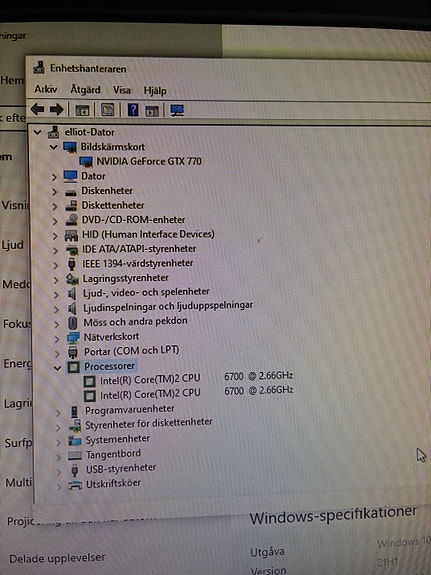Click the HID devices icon

coord(72,235)
